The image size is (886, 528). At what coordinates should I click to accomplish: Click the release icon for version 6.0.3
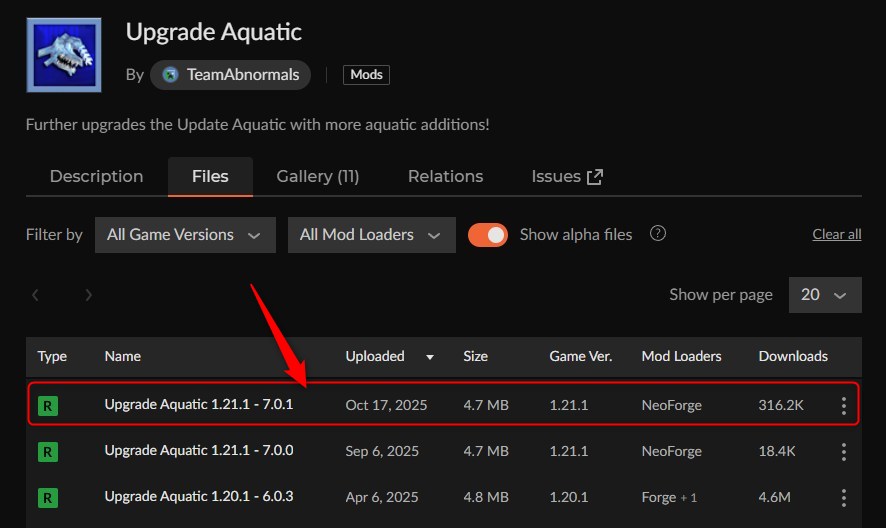coord(48,498)
